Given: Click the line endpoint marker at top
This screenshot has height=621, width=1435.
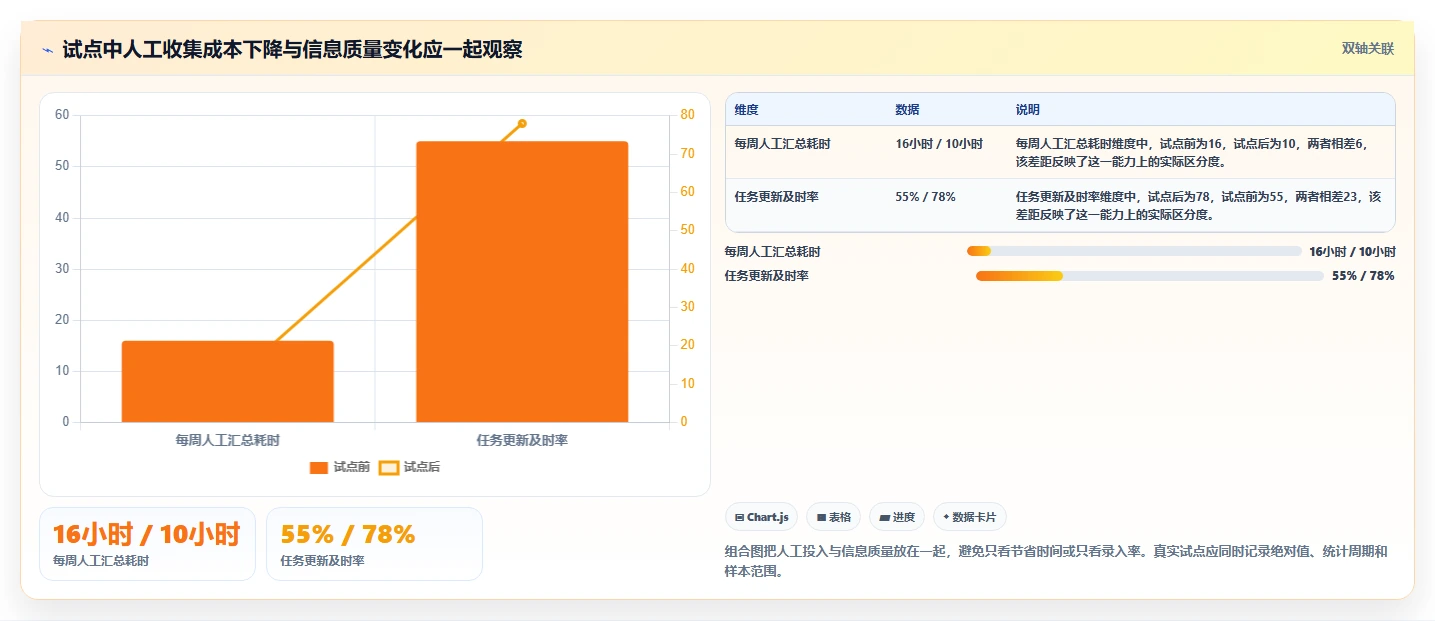Looking at the screenshot, I should [522, 123].
